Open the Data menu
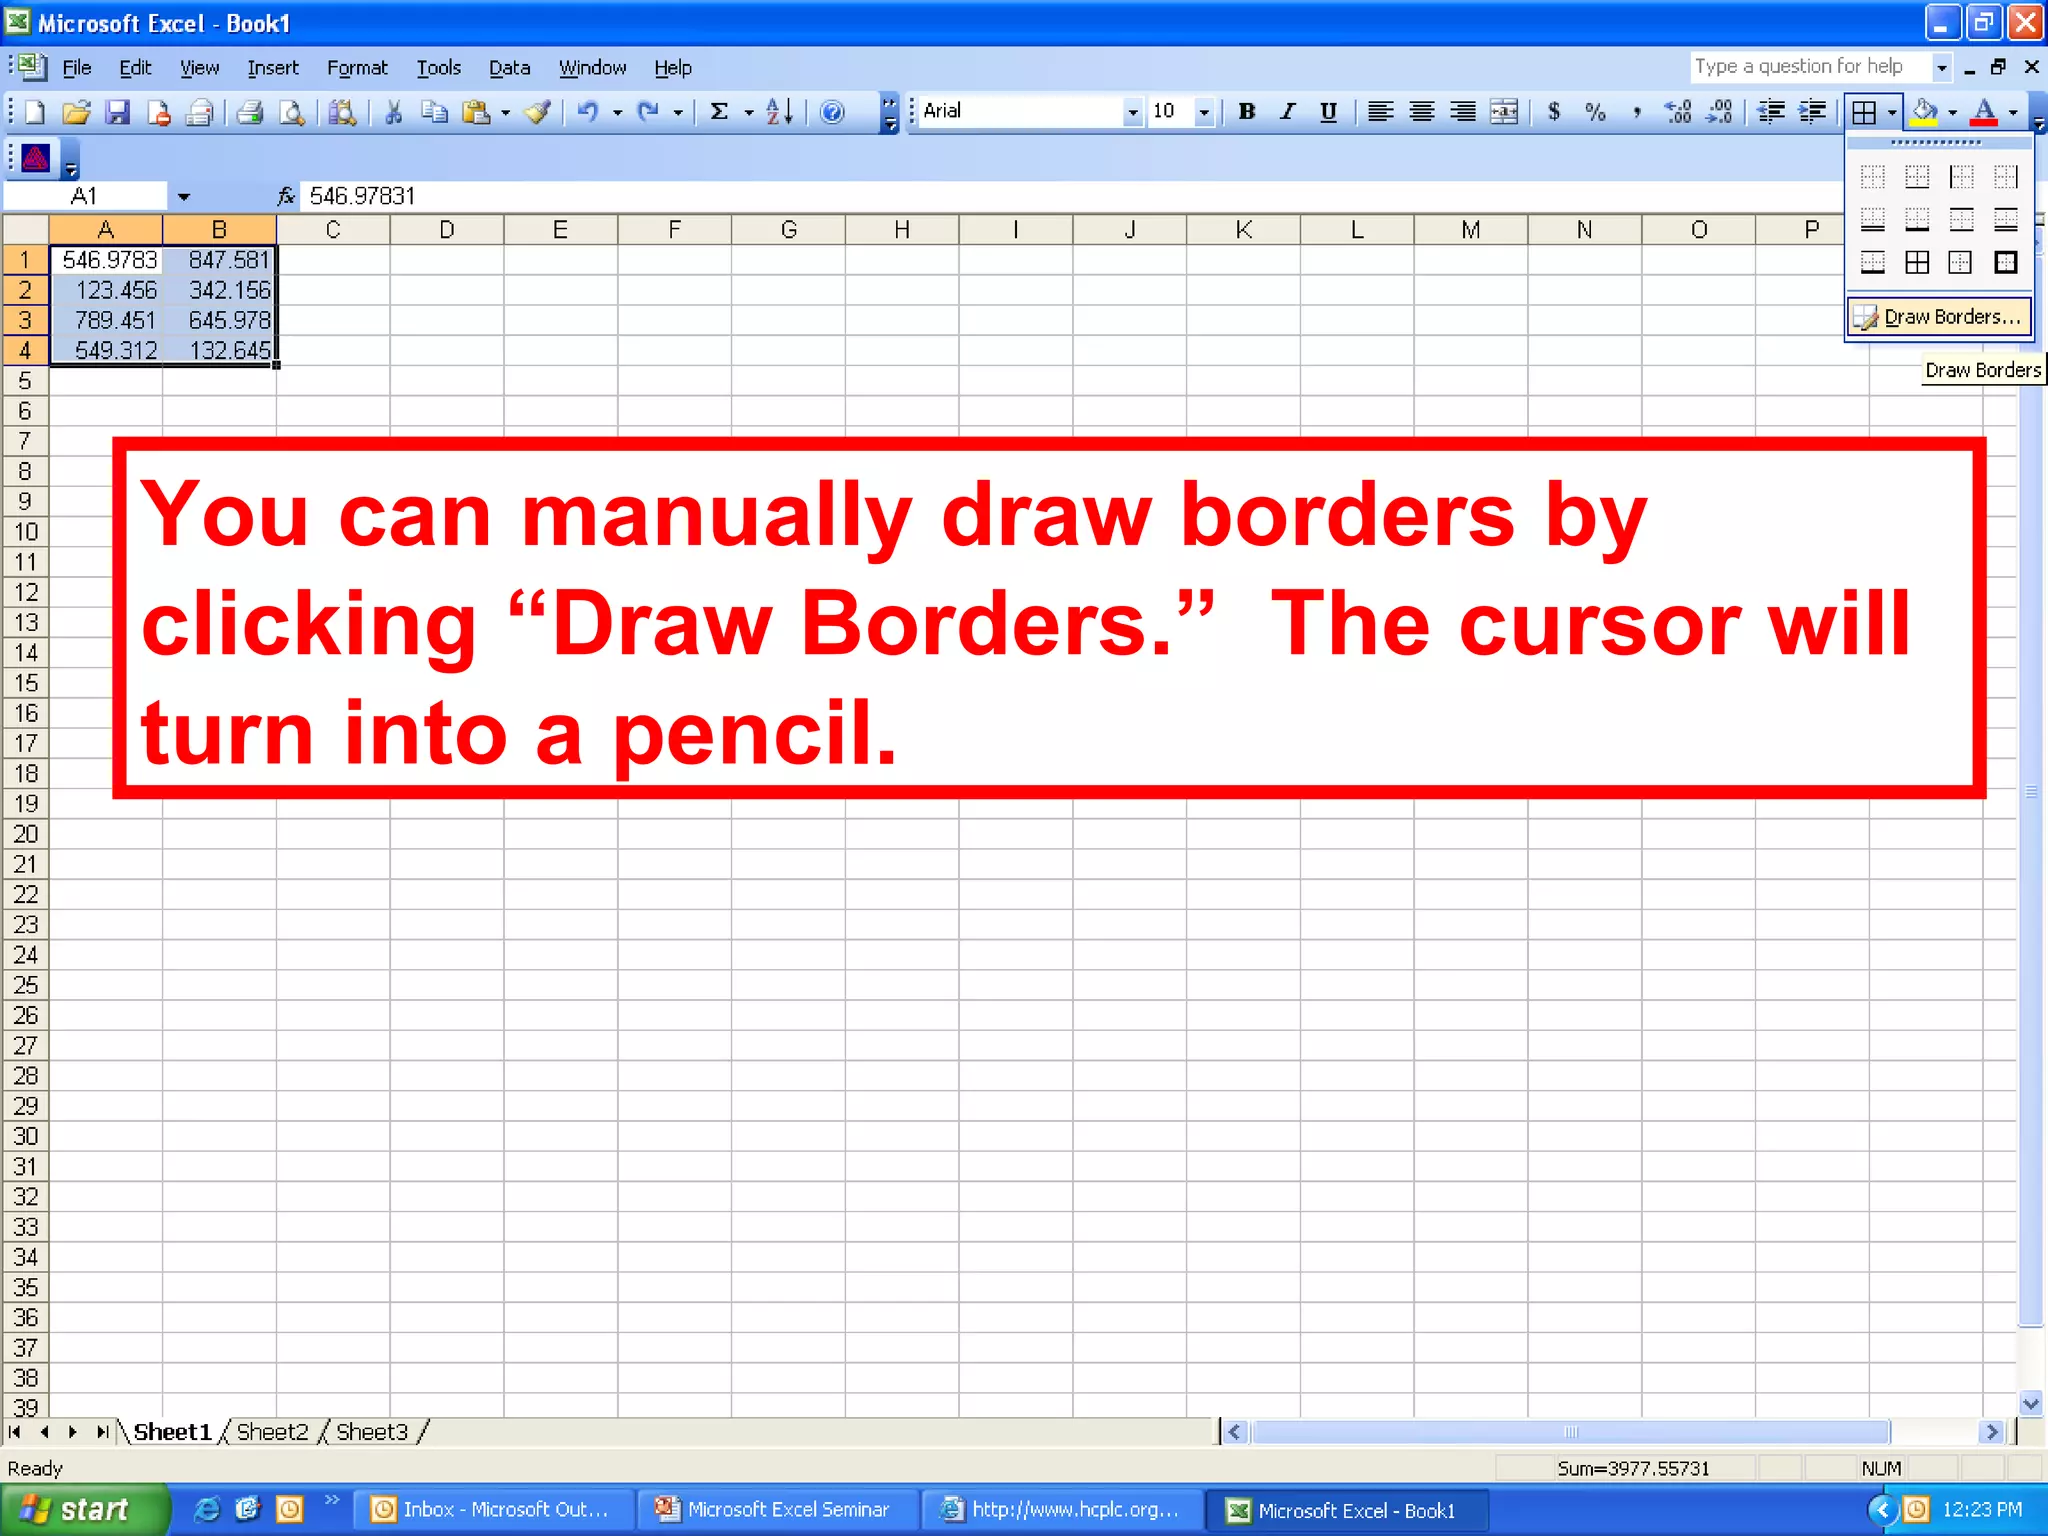The height and width of the screenshot is (1536, 2048). [509, 68]
